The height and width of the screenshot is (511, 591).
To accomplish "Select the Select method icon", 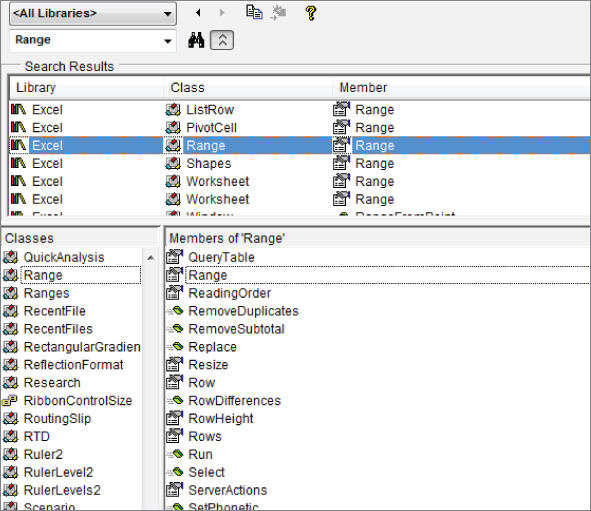I will [x=175, y=472].
